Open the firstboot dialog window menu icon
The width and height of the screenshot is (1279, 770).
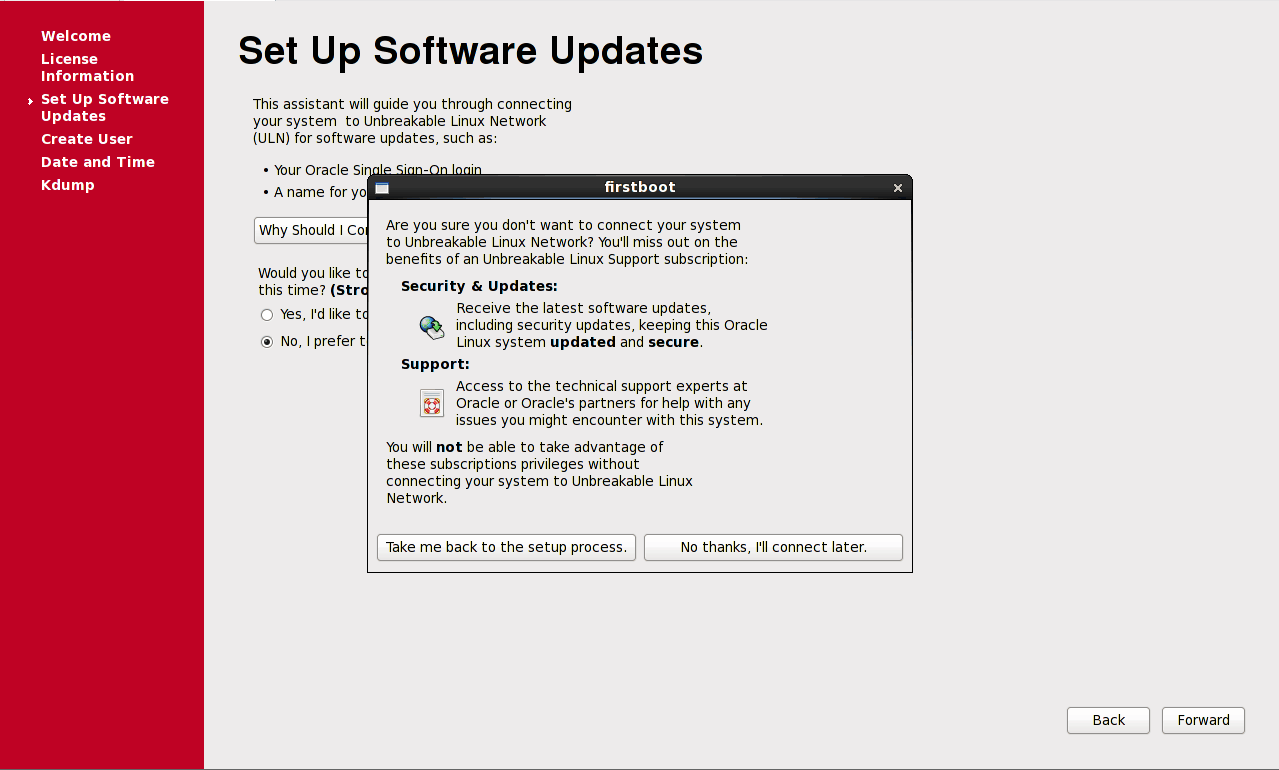[381, 188]
